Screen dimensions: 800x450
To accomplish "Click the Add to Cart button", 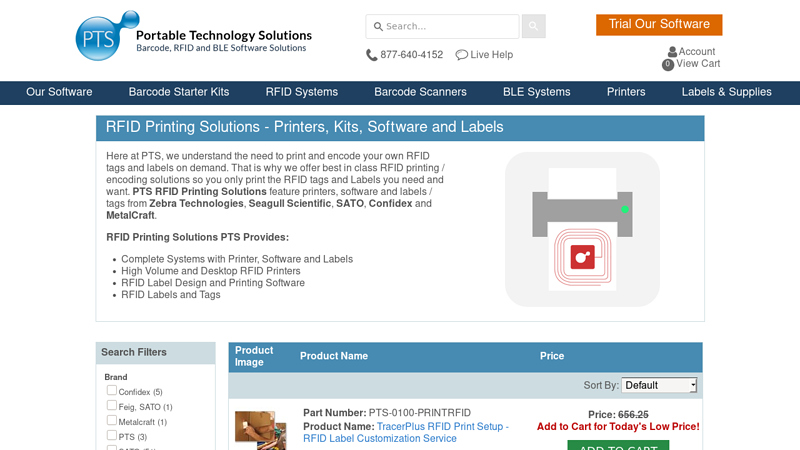I will coord(618,445).
